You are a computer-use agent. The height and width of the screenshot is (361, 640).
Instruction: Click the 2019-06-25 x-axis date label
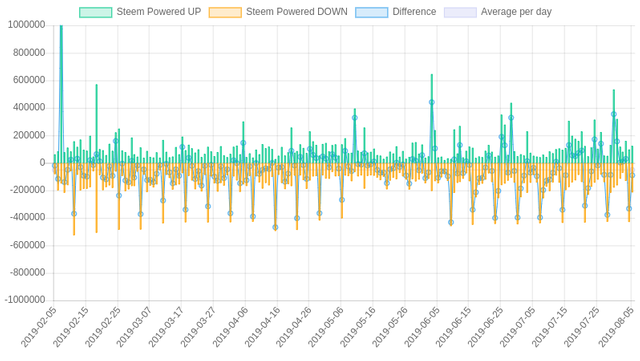pyautogui.click(x=485, y=328)
